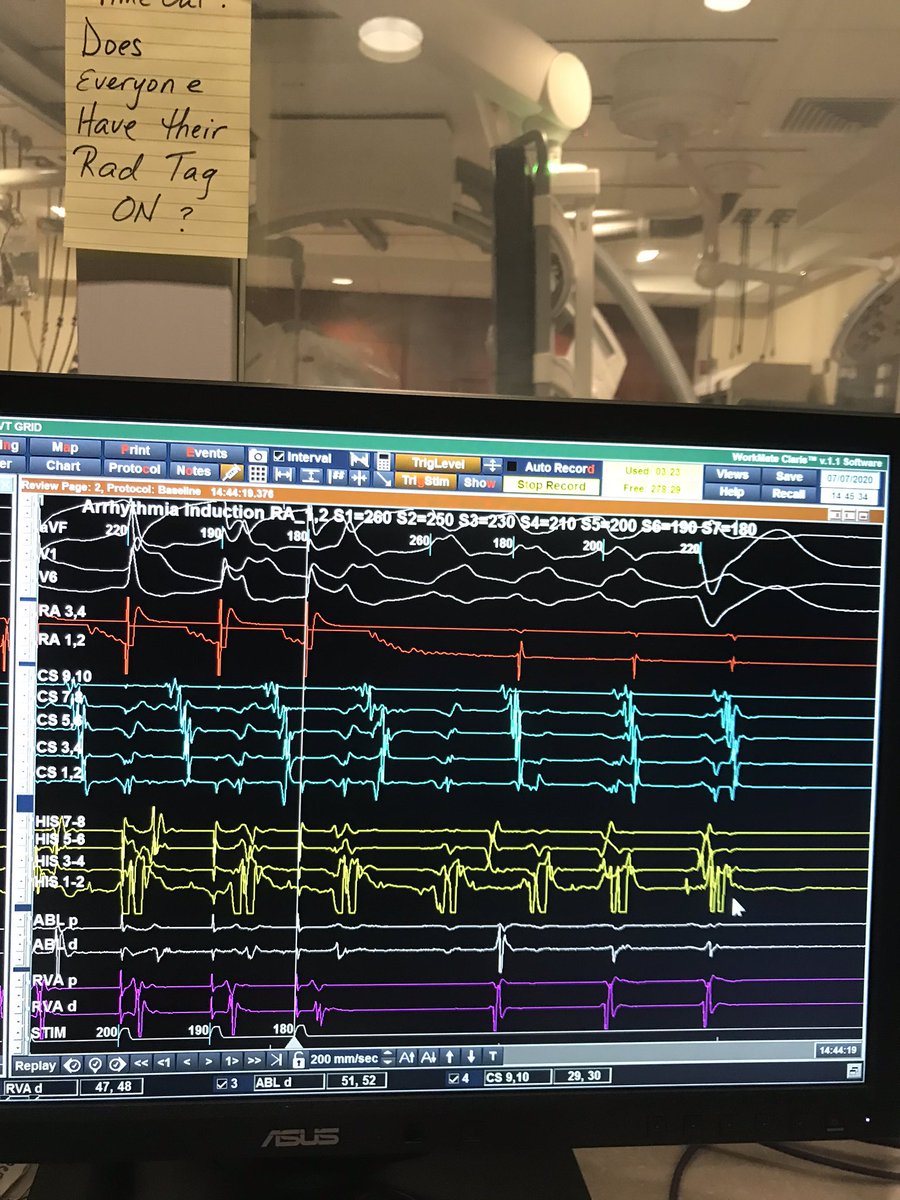
Task: Click the small panel icon at bottom-right corner
Action: pyautogui.click(x=853, y=1070)
